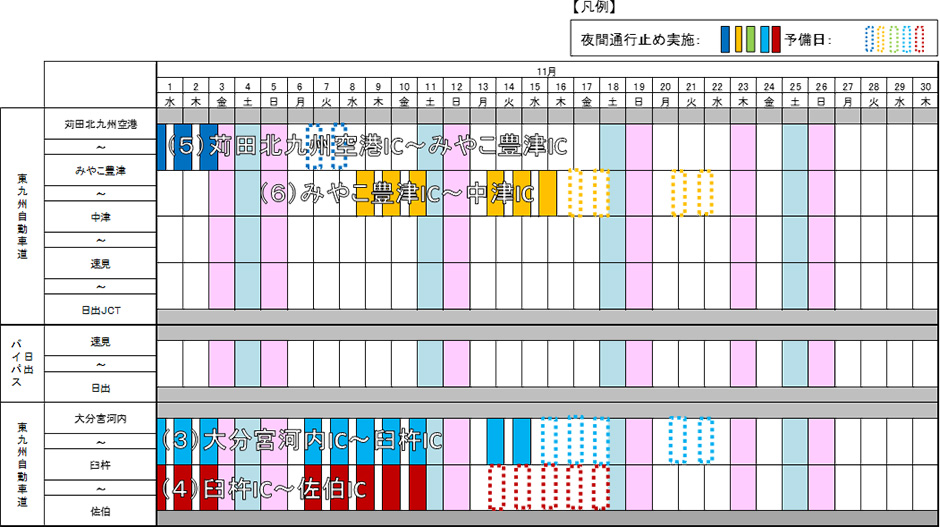
Task: Click the solid light blue legend swatch
Action: tap(764, 40)
